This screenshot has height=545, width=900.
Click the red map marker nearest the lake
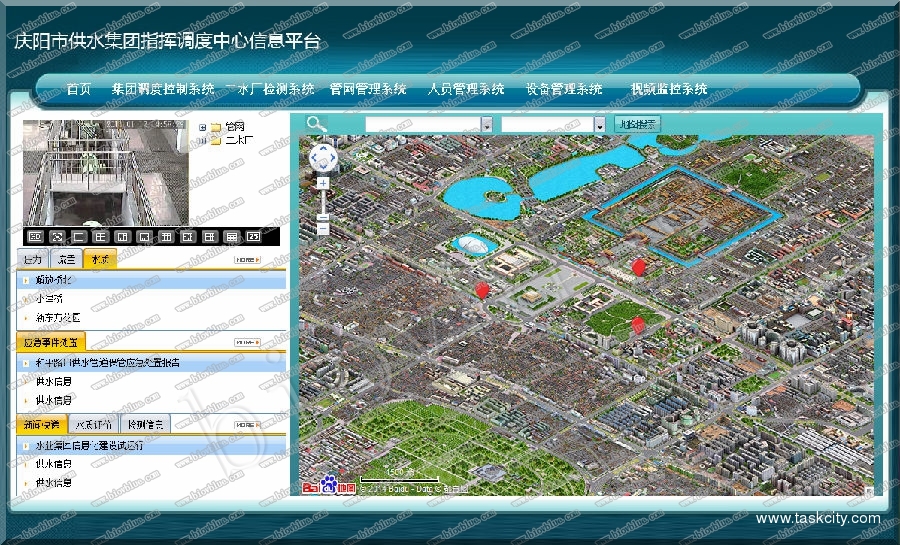[640, 266]
